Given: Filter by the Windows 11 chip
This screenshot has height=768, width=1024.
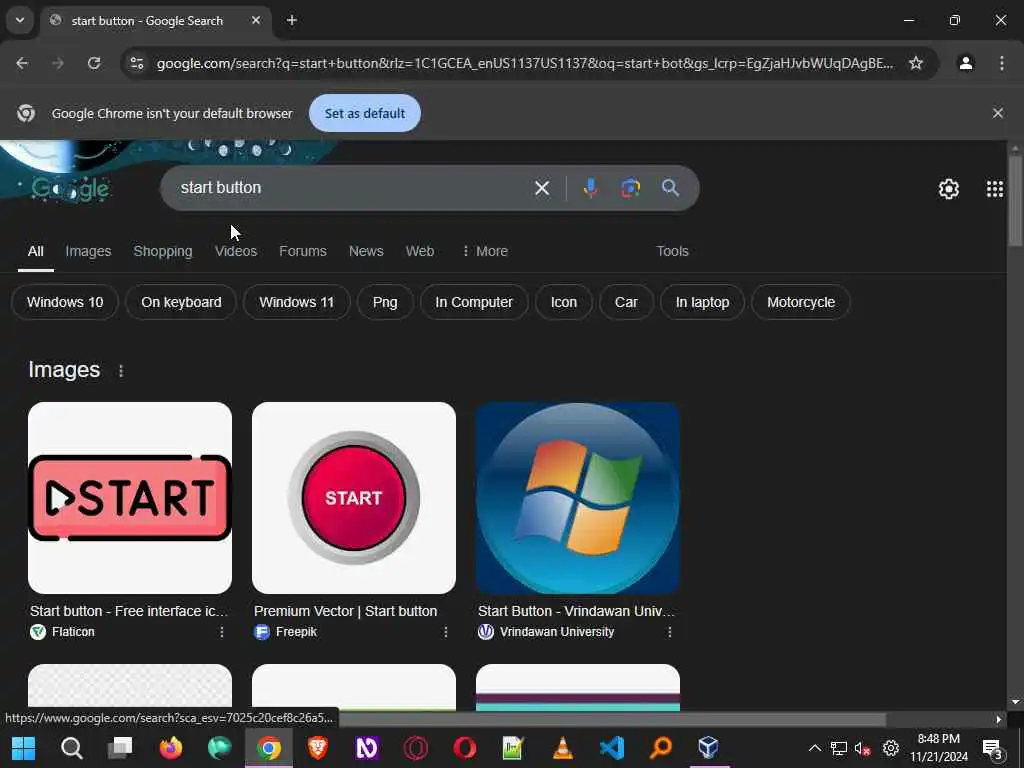Looking at the screenshot, I should click(x=296, y=302).
